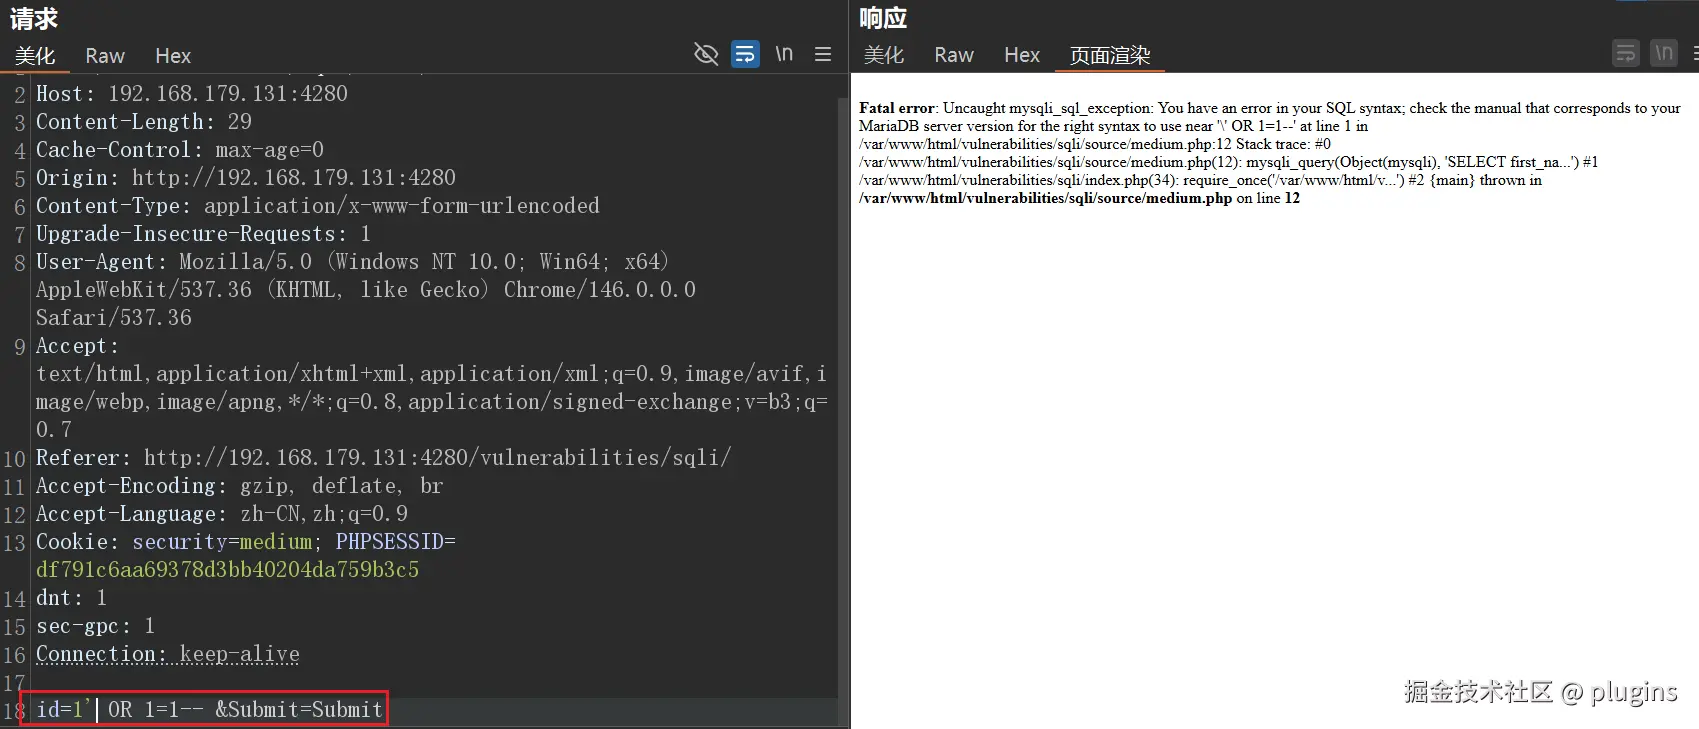Viewport: 1699px width, 729px height.
Task: Click the PHPSESSID value df791c6aa69378d3bb40204da759b3c5
Action: pos(228,570)
